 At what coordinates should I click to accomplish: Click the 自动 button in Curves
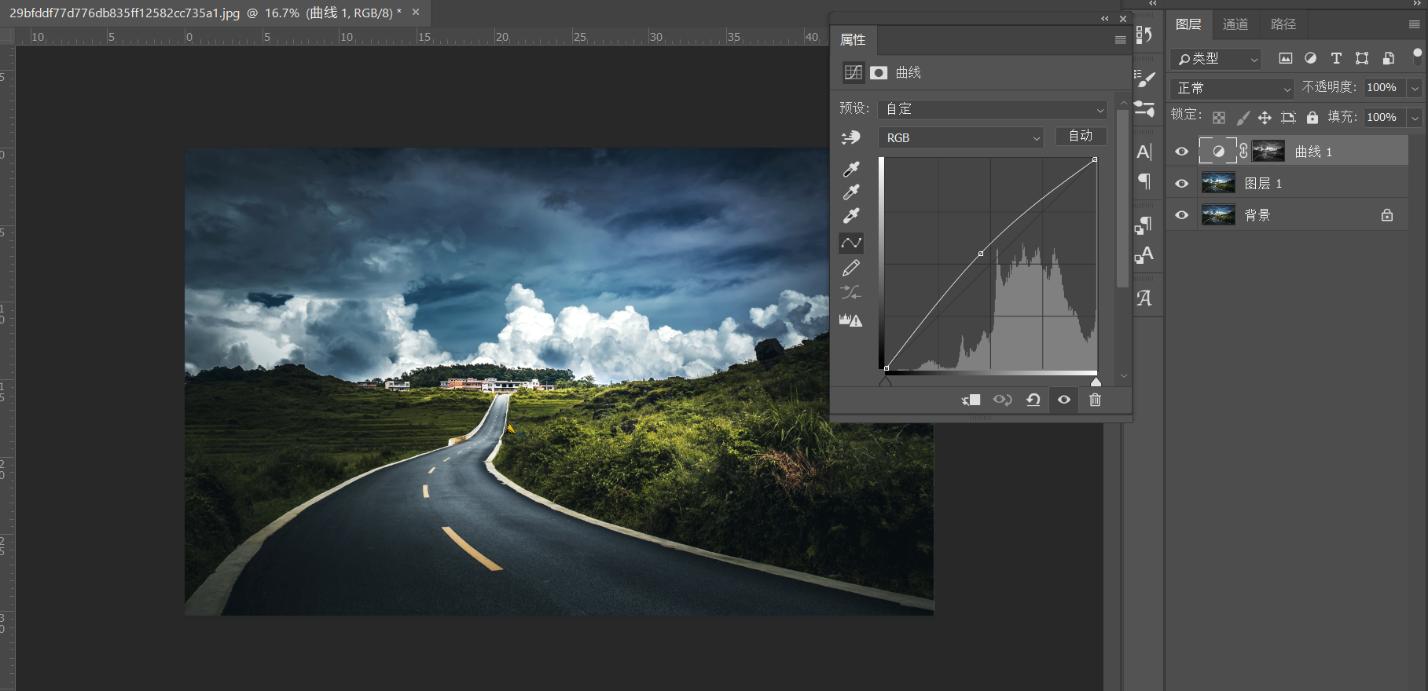pos(1080,136)
